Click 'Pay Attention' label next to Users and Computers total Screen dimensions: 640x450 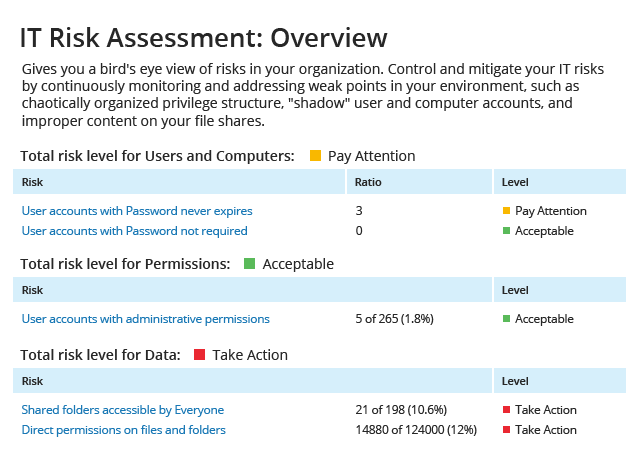pos(371,156)
